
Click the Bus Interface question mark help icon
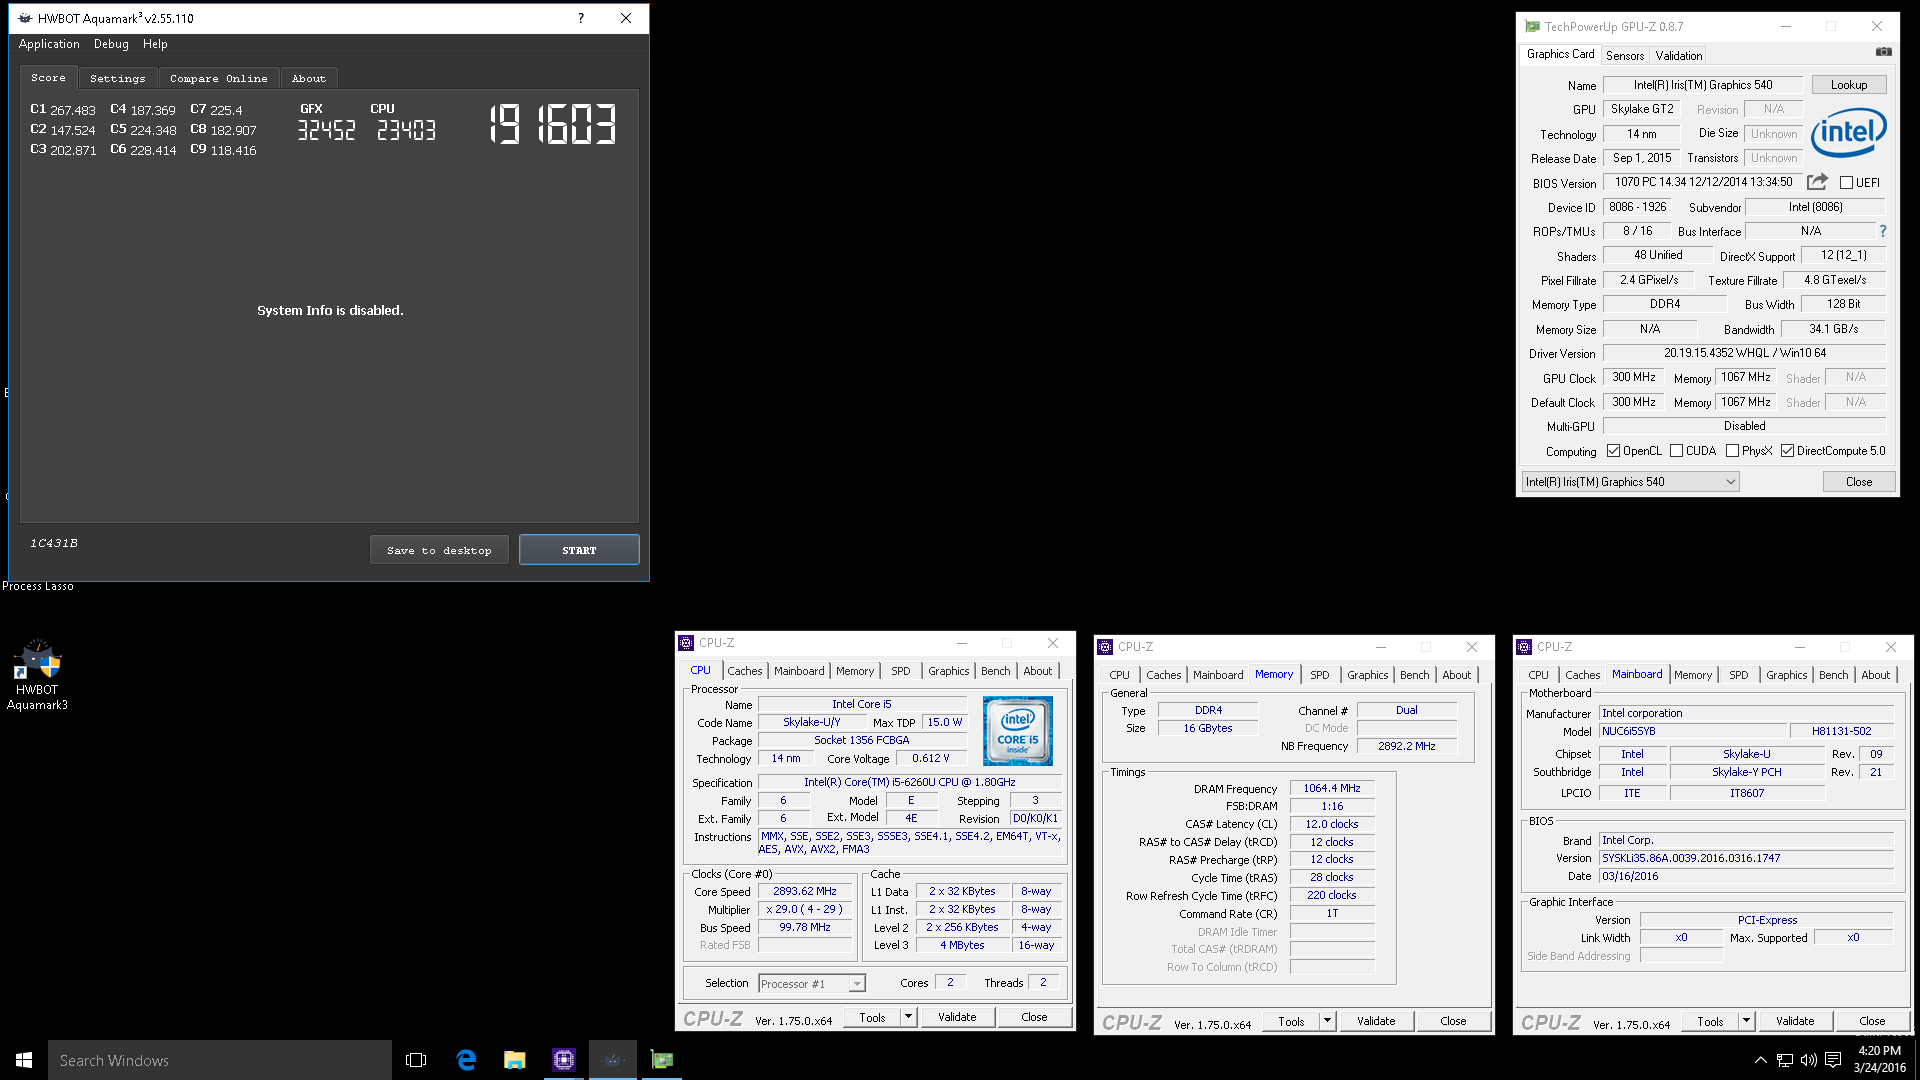pyautogui.click(x=1882, y=231)
